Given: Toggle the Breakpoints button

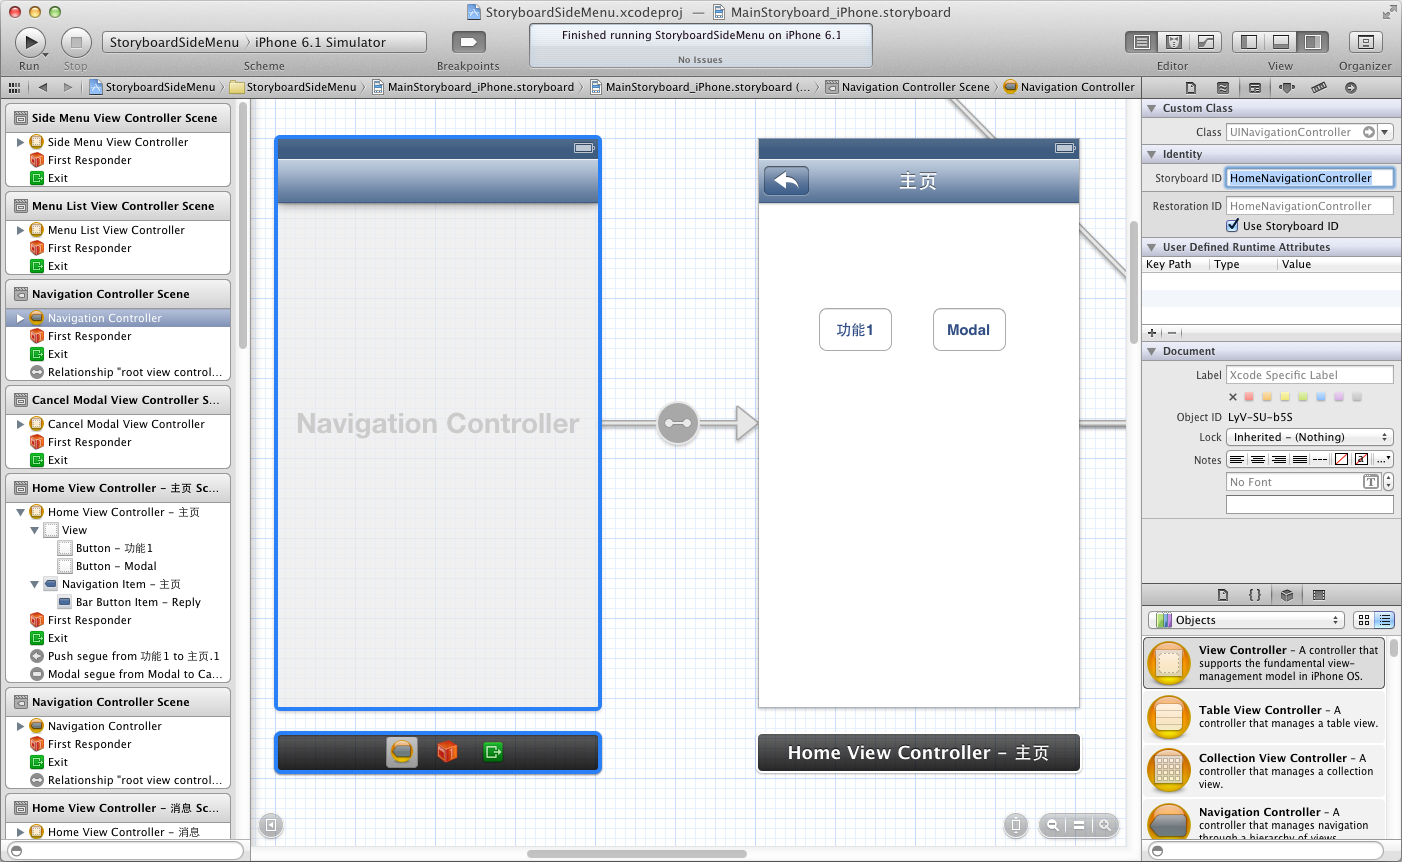Looking at the screenshot, I should [468, 42].
